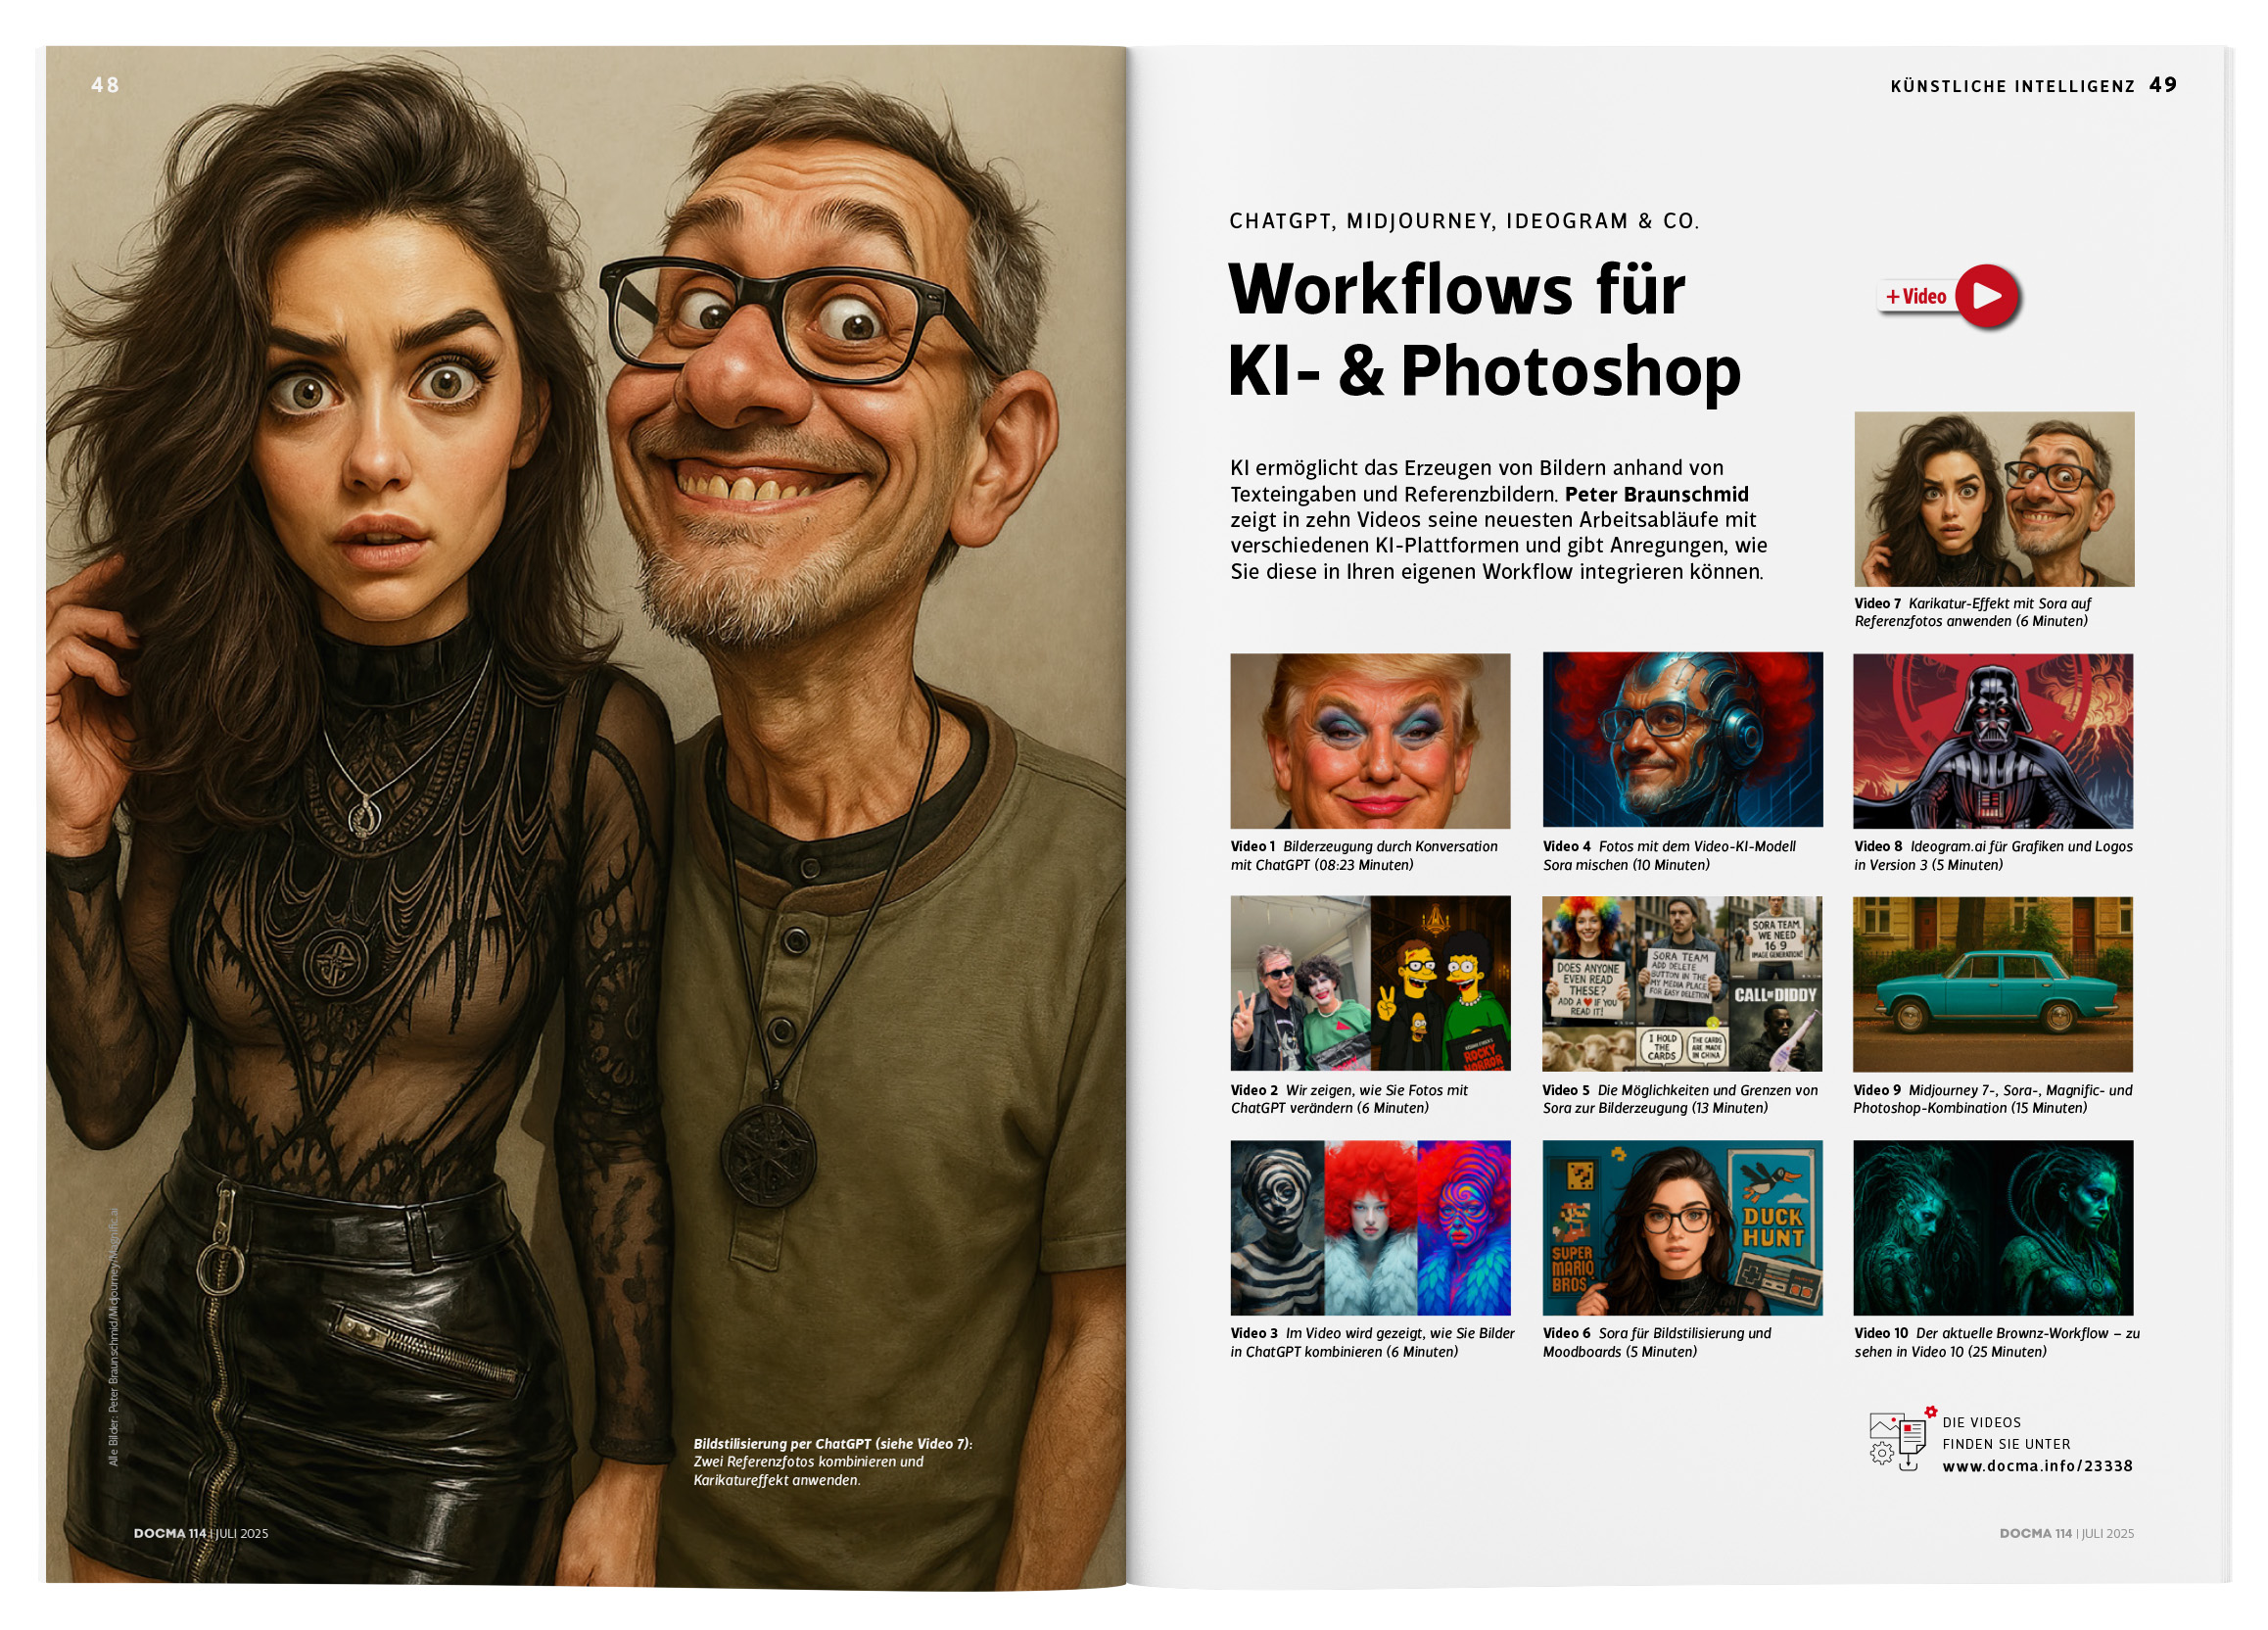Click the bold name Peter Braunschmid
The height and width of the screenshot is (1630, 2268).
click(1656, 494)
